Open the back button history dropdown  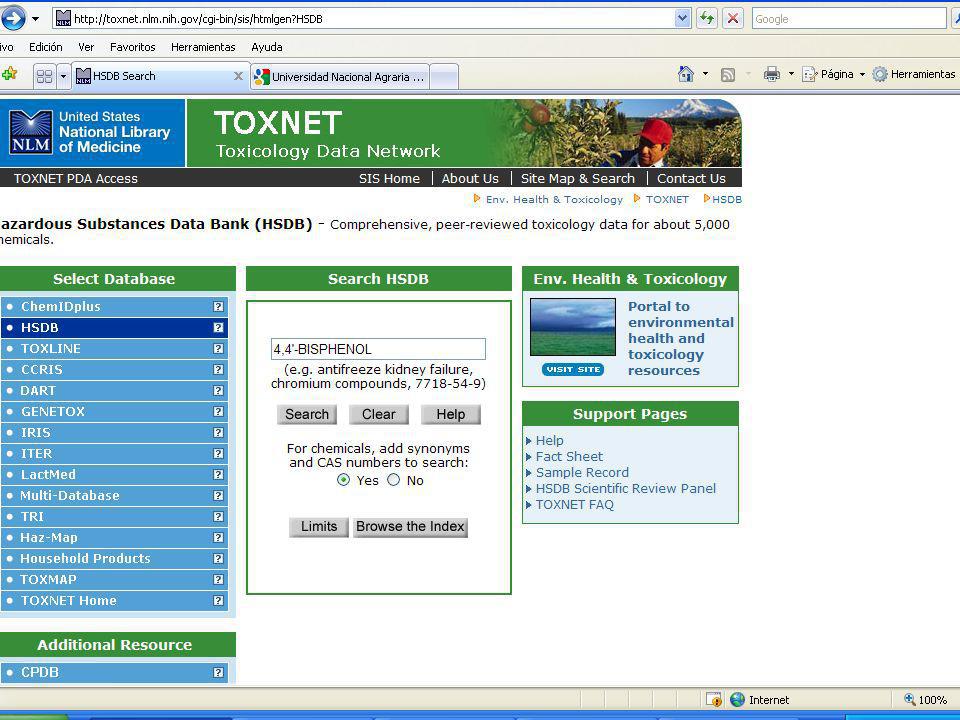tap(36, 19)
